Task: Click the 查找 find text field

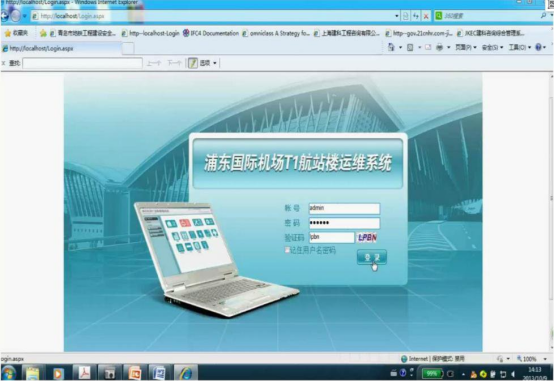Action: coord(82,63)
